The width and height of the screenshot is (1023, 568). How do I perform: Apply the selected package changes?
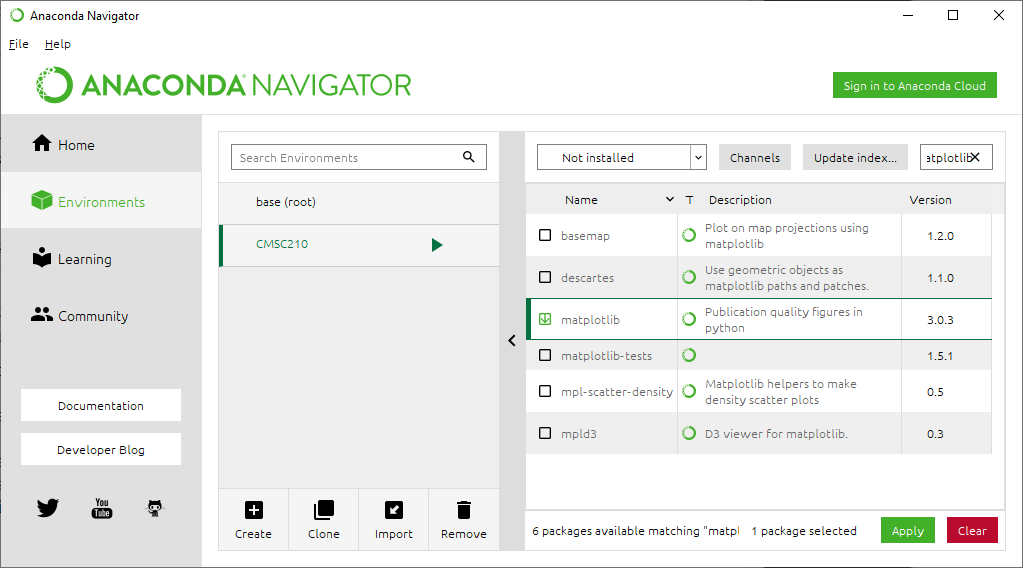pos(908,530)
